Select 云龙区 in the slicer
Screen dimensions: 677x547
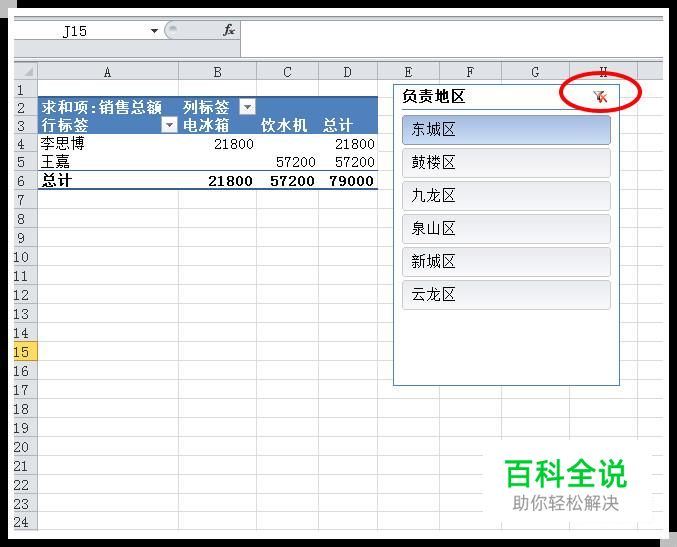click(506, 295)
